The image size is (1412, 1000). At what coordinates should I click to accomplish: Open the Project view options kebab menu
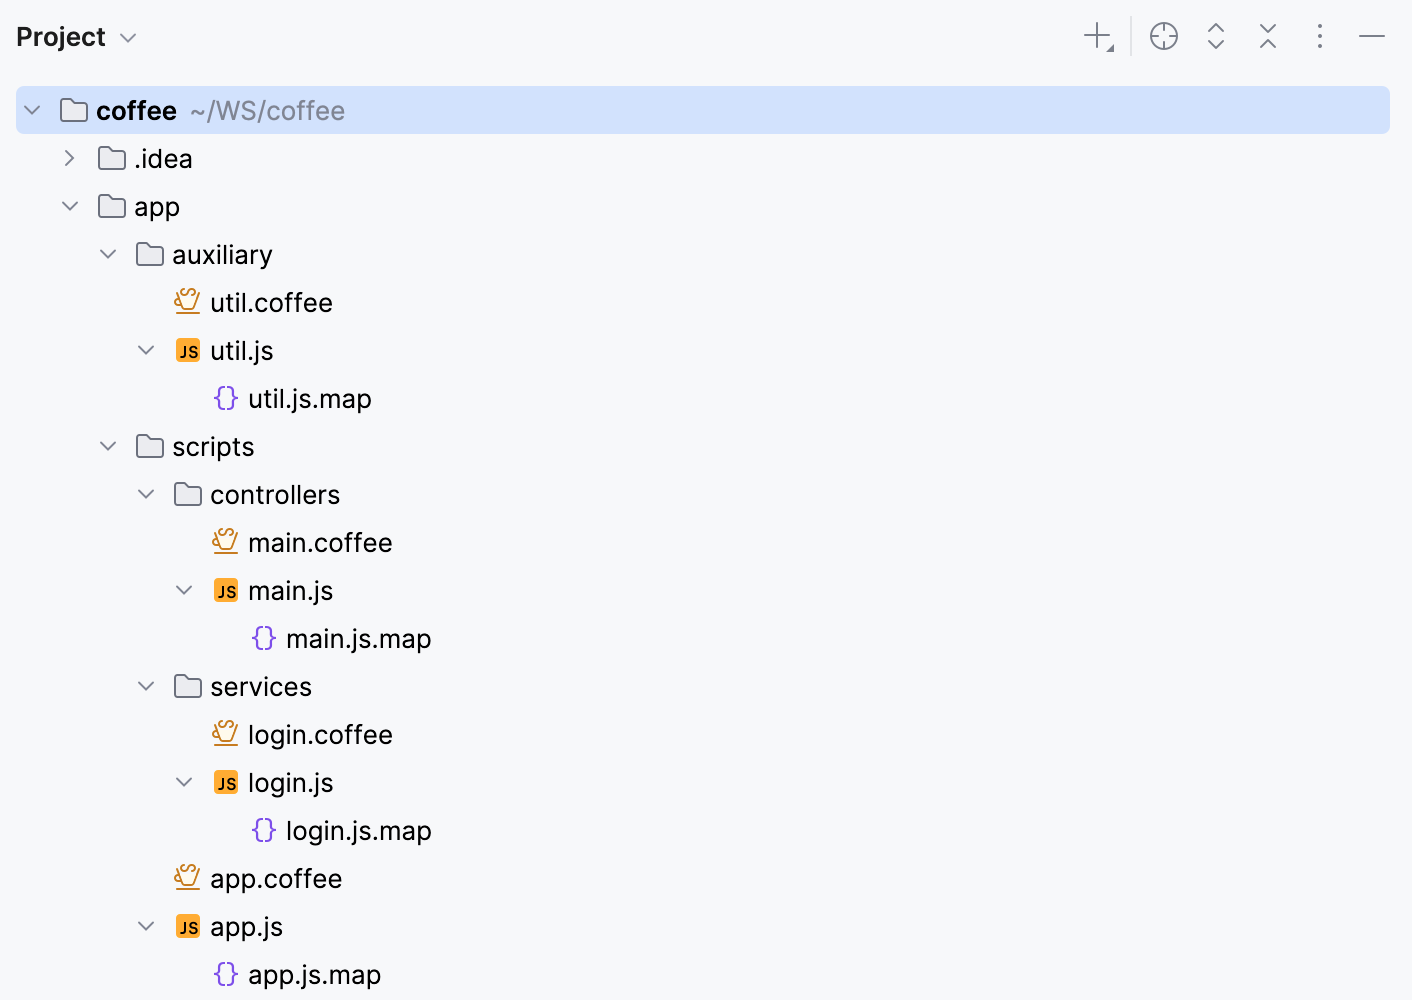pos(1320,36)
